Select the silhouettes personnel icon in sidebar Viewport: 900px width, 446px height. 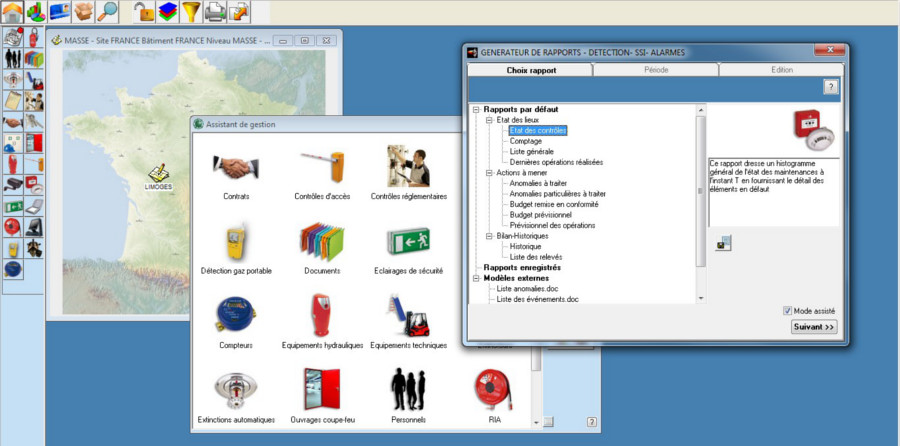(x=13, y=59)
